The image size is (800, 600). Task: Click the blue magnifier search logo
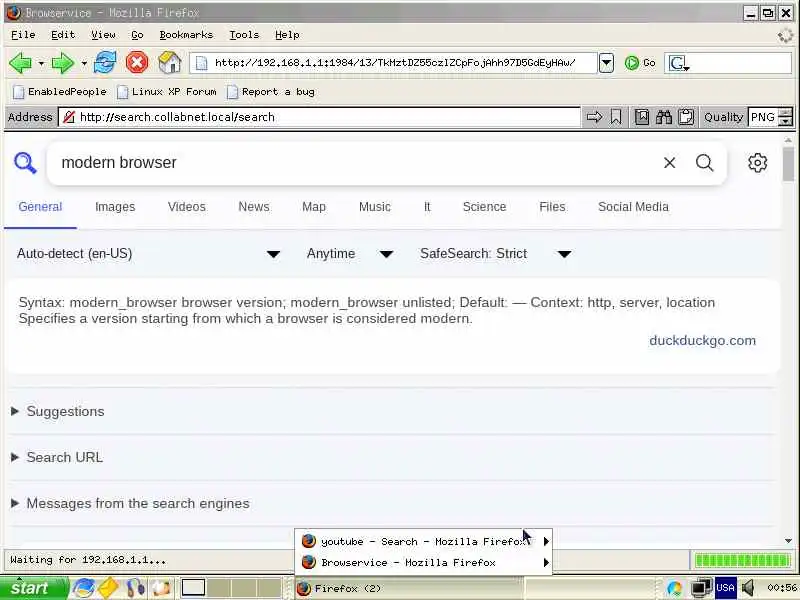point(25,163)
